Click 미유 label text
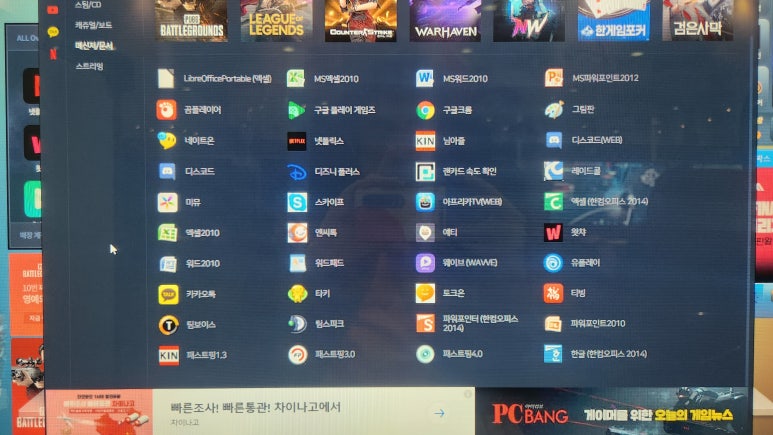This screenshot has width=773, height=435. click(193, 202)
